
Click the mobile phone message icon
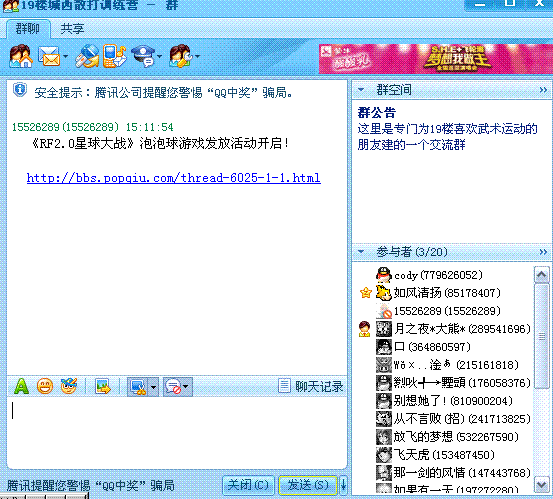click(x=115, y=56)
